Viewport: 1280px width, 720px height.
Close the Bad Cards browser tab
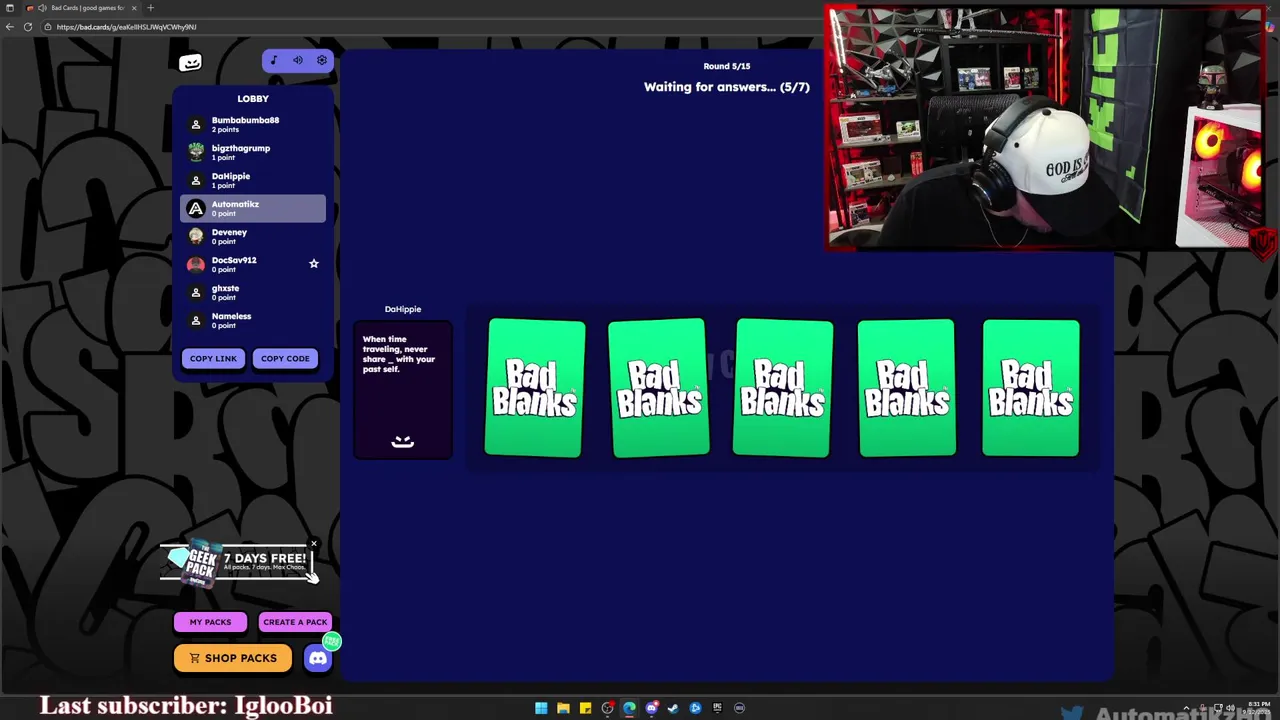tap(134, 8)
